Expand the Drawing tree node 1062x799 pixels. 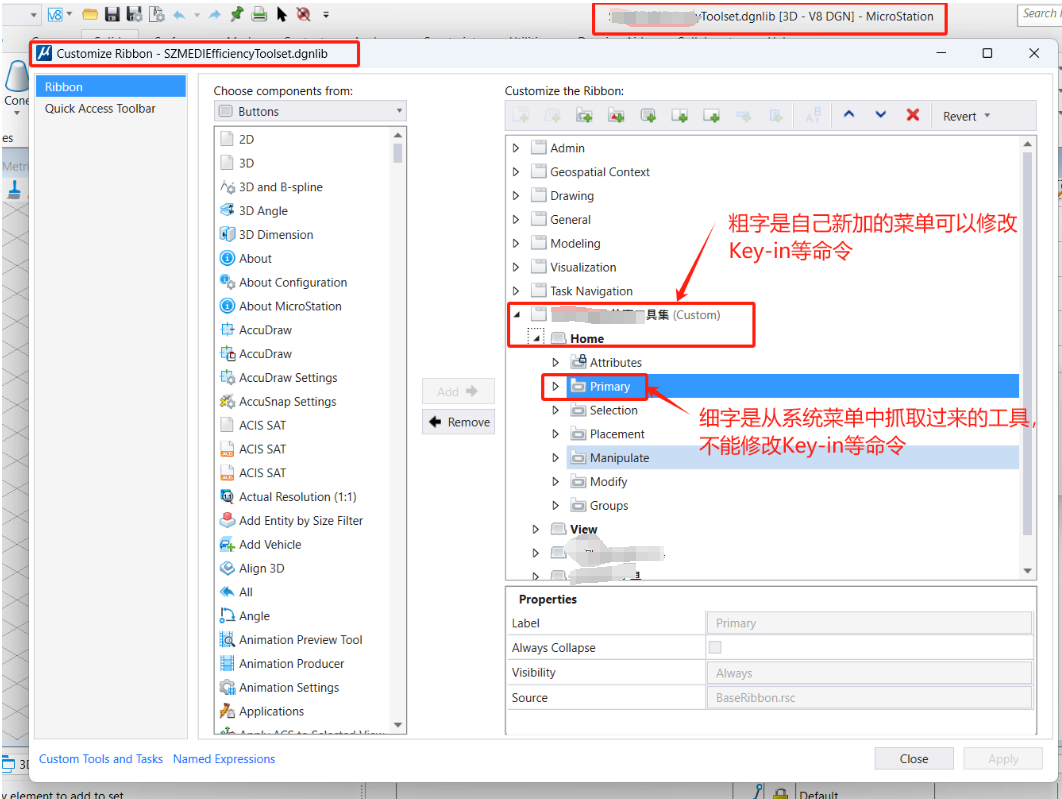coord(515,196)
